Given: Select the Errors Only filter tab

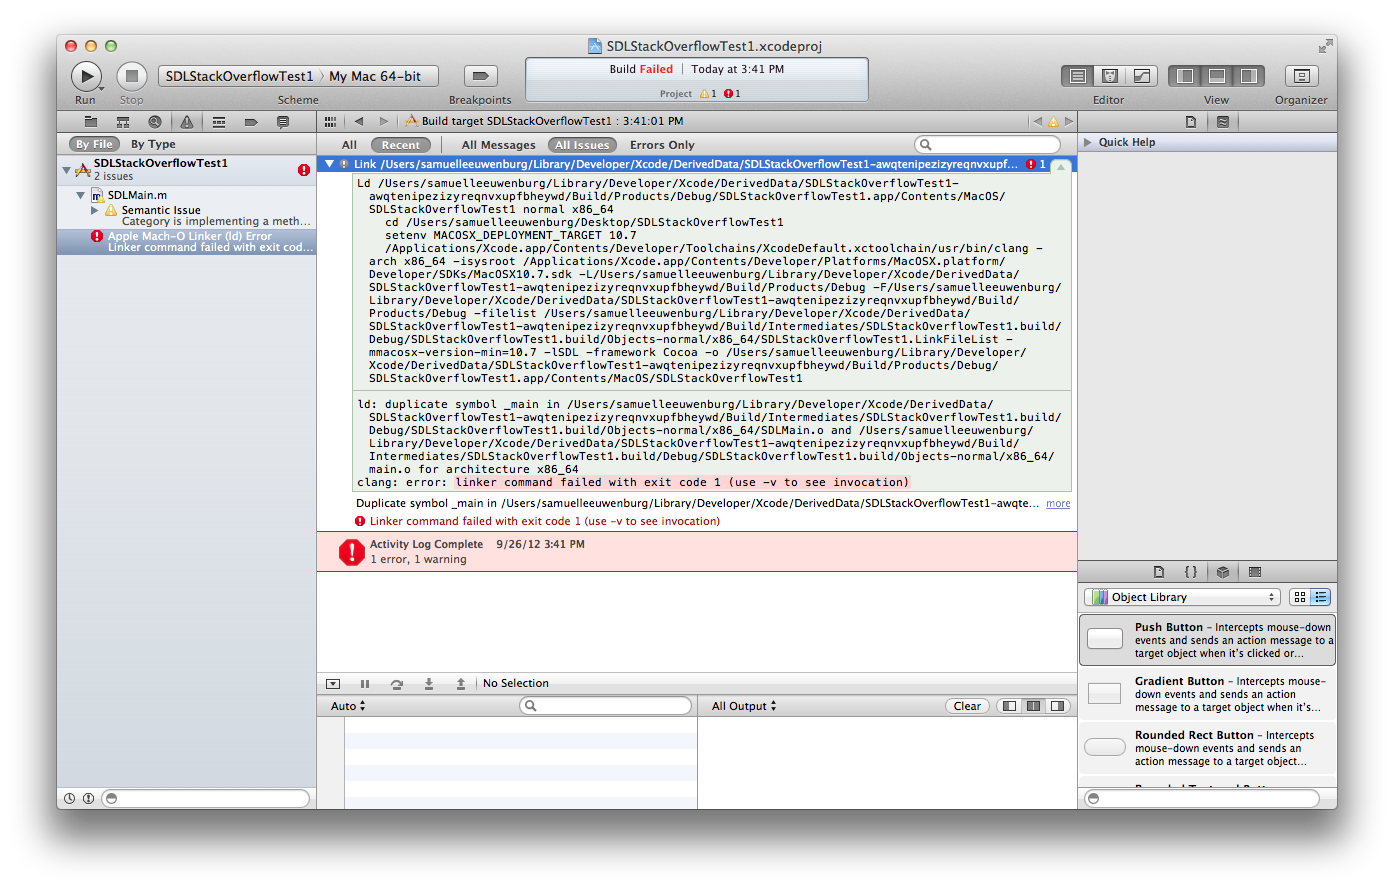Looking at the screenshot, I should point(662,145).
